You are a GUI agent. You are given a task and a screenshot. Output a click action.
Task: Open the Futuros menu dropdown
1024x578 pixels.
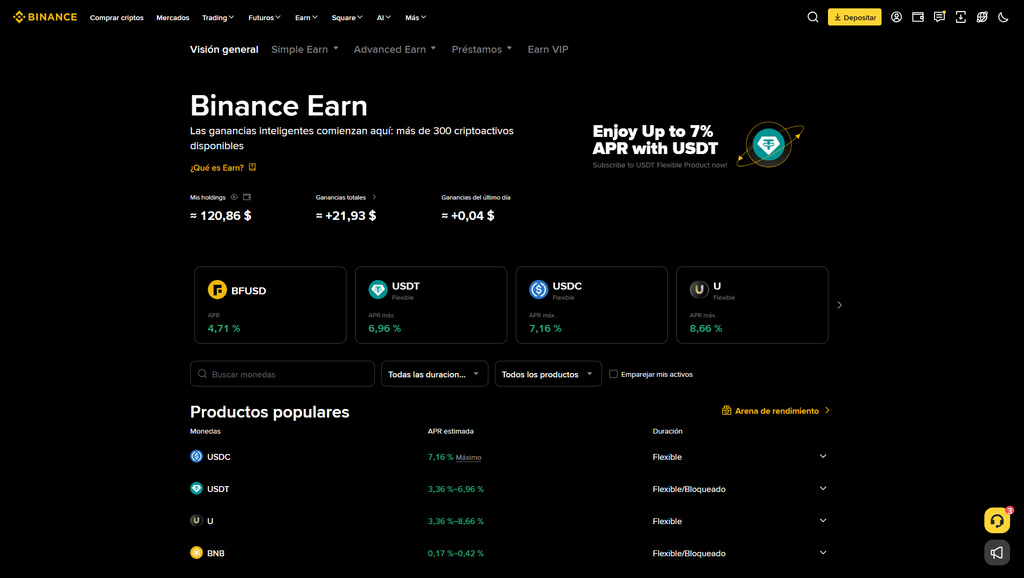[264, 18]
